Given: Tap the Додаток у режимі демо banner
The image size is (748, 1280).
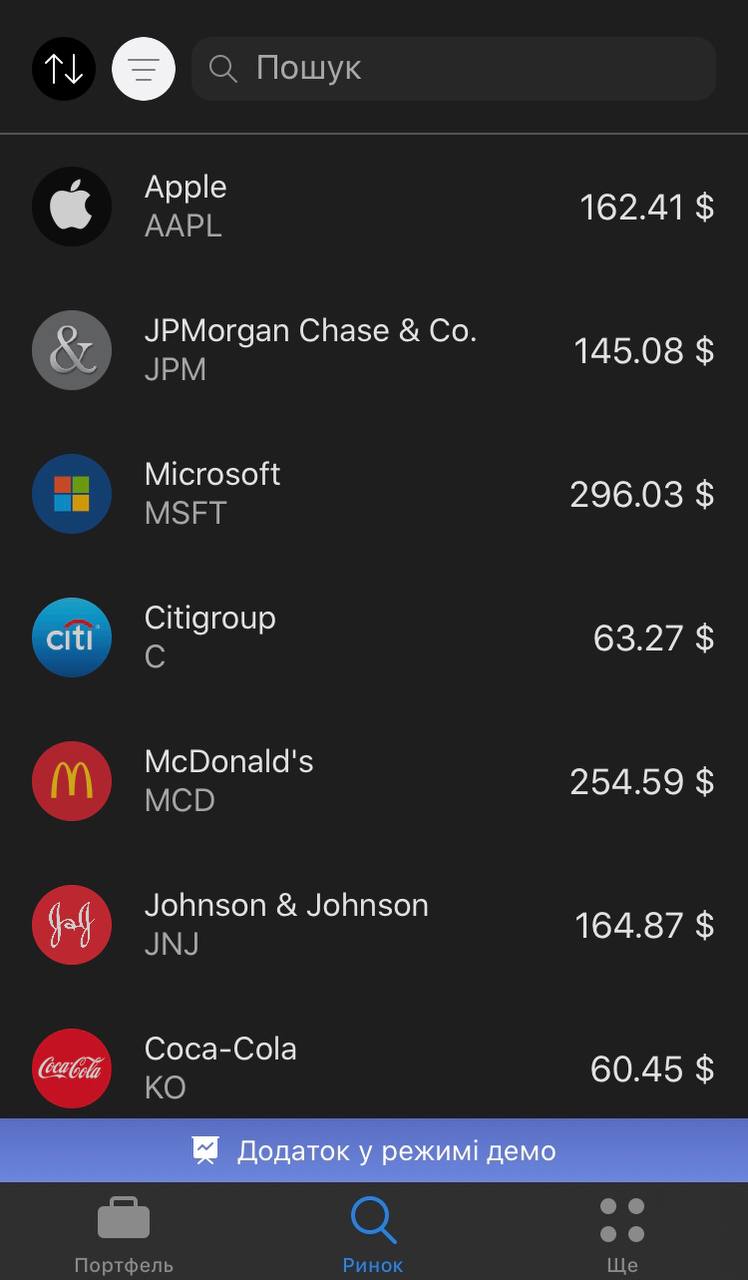Looking at the screenshot, I should (374, 1151).
